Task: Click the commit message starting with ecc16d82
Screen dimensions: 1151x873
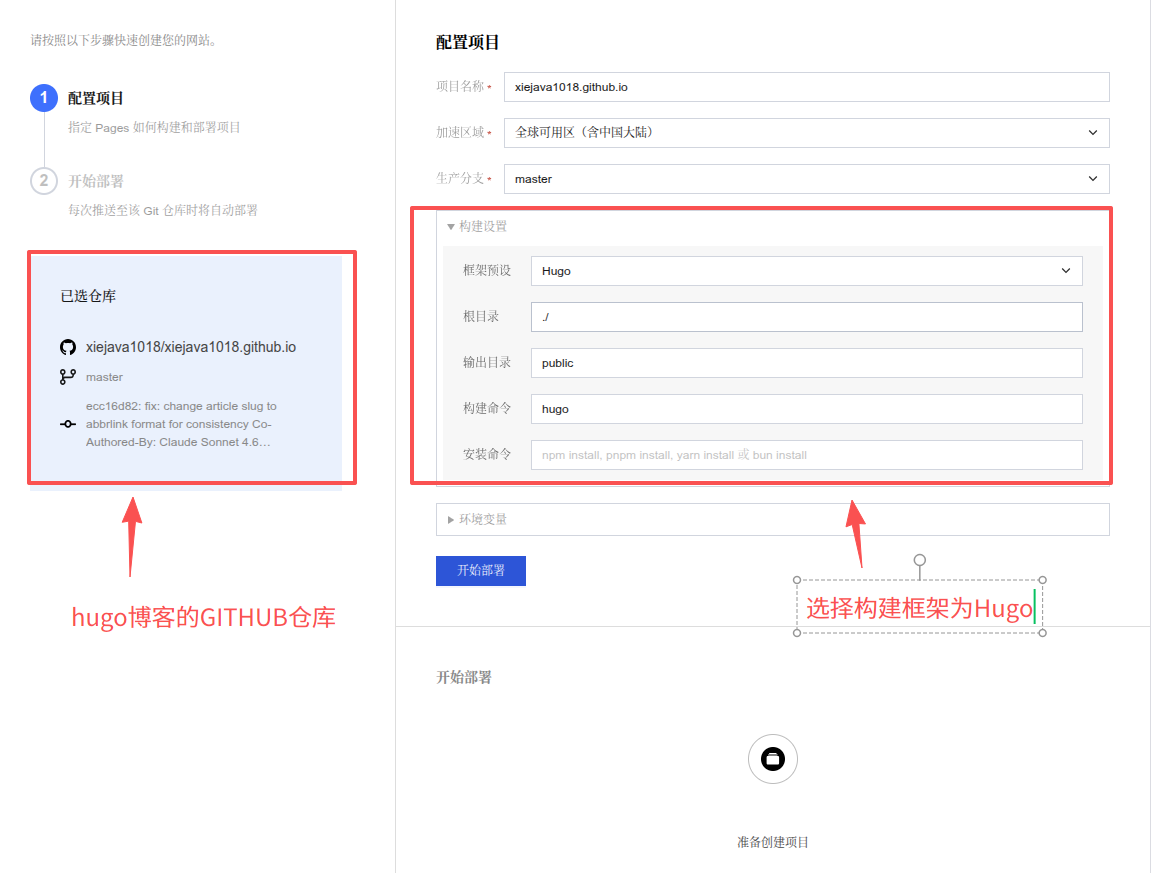Action: 181,424
